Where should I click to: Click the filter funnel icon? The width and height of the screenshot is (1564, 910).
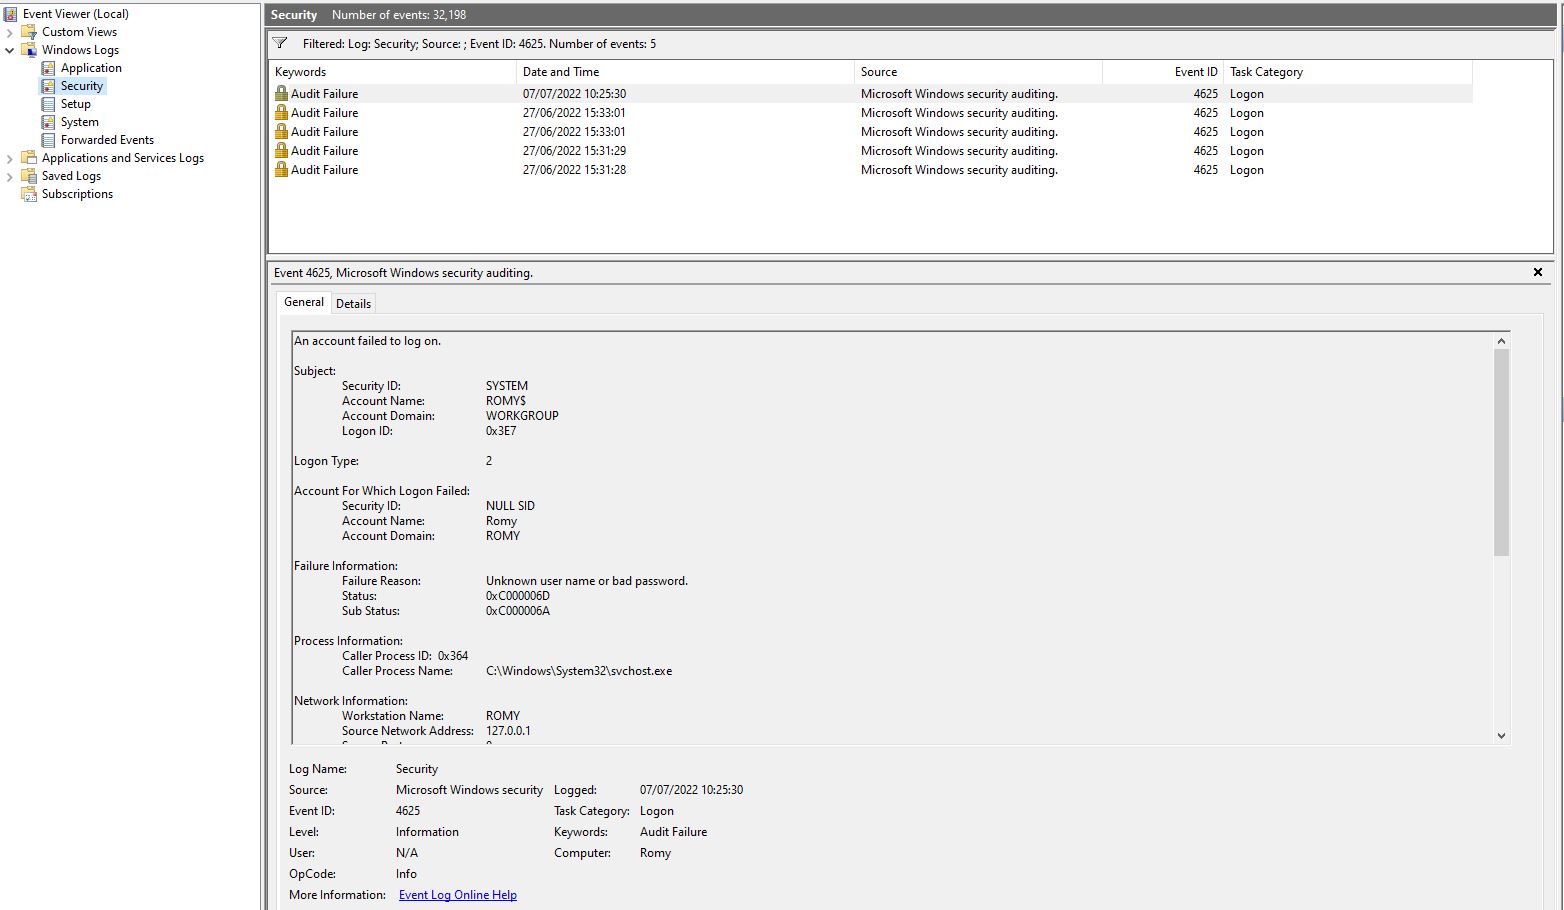pyautogui.click(x=281, y=44)
